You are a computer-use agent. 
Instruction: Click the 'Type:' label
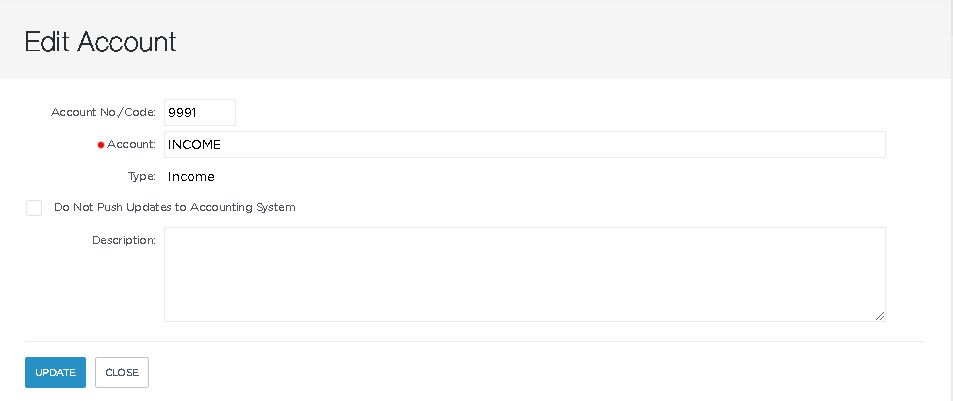tap(142, 176)
